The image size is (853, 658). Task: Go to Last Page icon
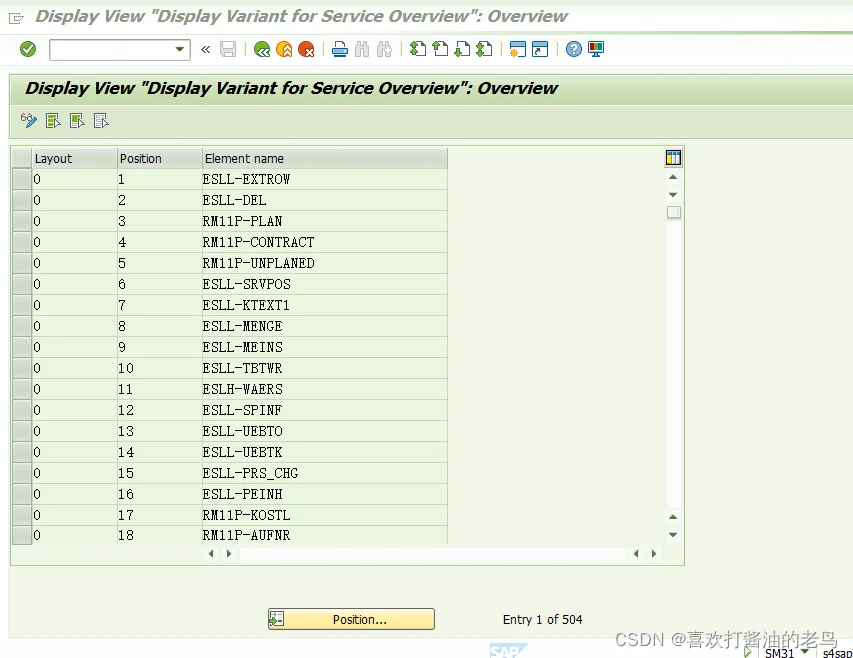tap(484, 49)
